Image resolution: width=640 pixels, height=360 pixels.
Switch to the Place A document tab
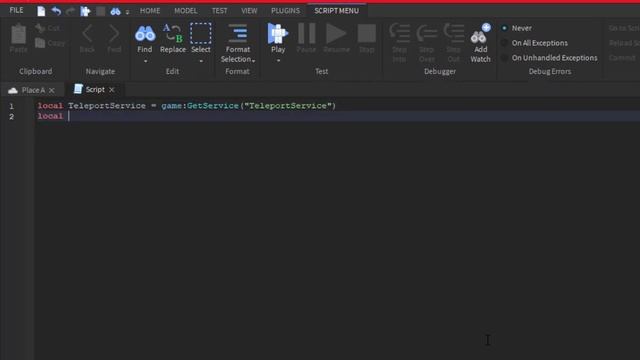(27, 90)
